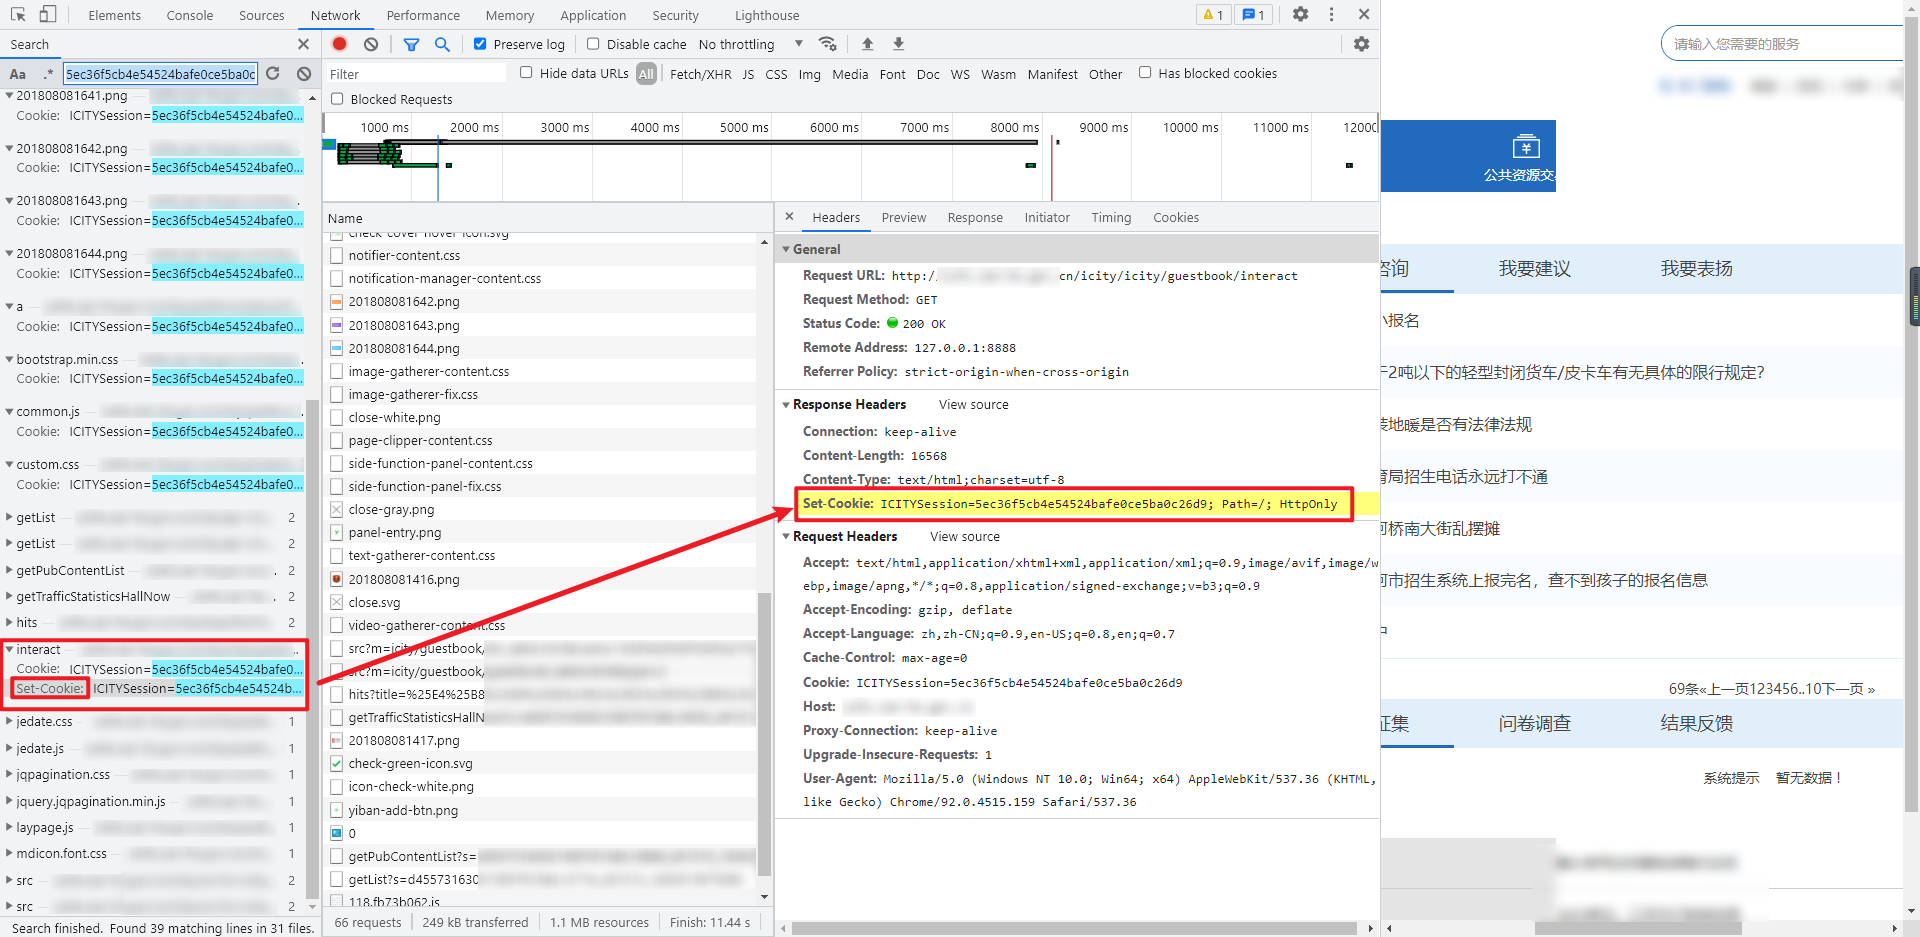Switch to Elements tab
This screenshot has height=937, width=1920.
pos(114,15)
